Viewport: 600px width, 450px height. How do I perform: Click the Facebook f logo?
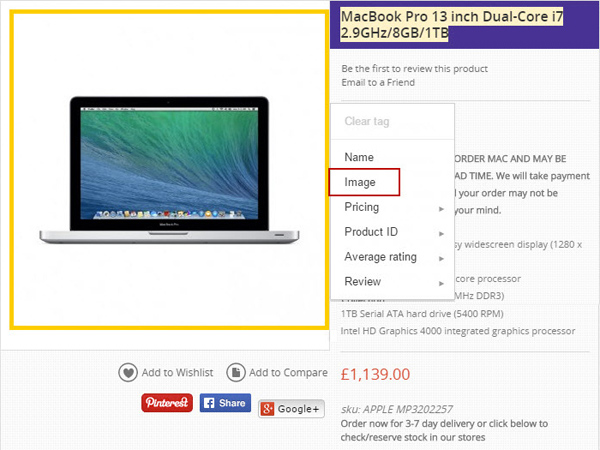[x=209, y=403]
